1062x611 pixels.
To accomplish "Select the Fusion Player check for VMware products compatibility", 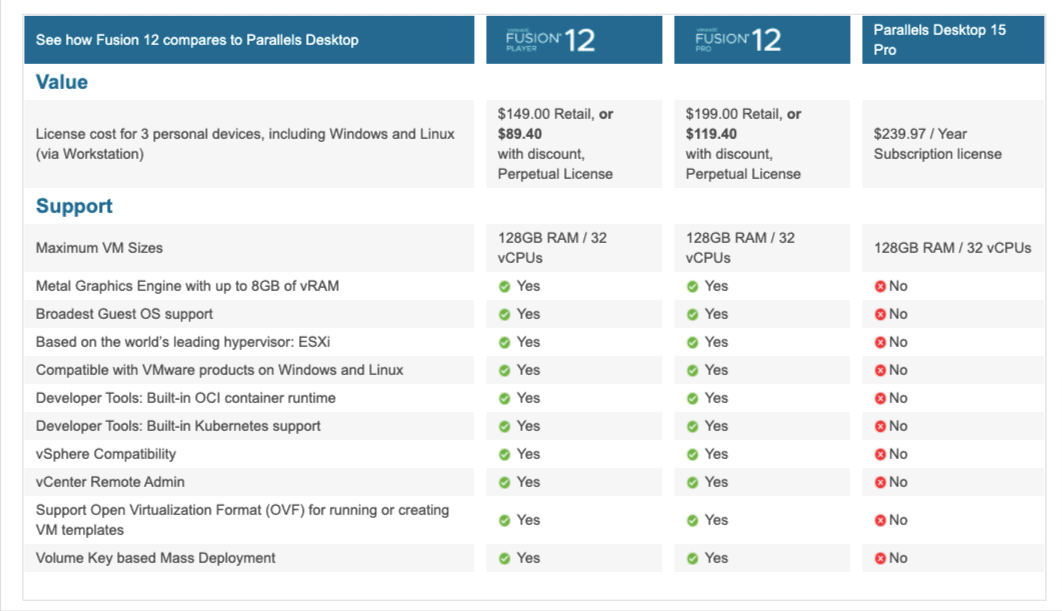I will point(505,371).
